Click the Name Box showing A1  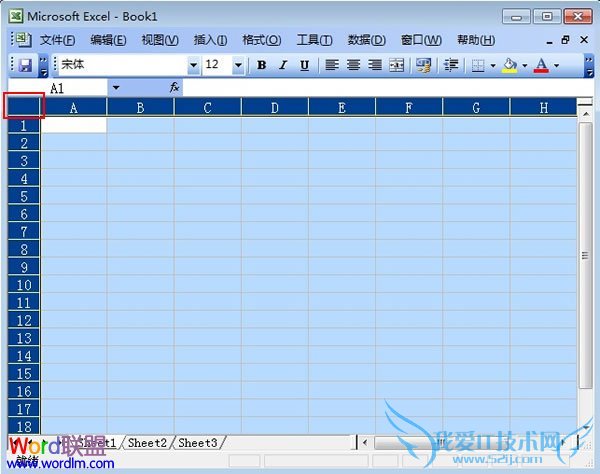57,88
